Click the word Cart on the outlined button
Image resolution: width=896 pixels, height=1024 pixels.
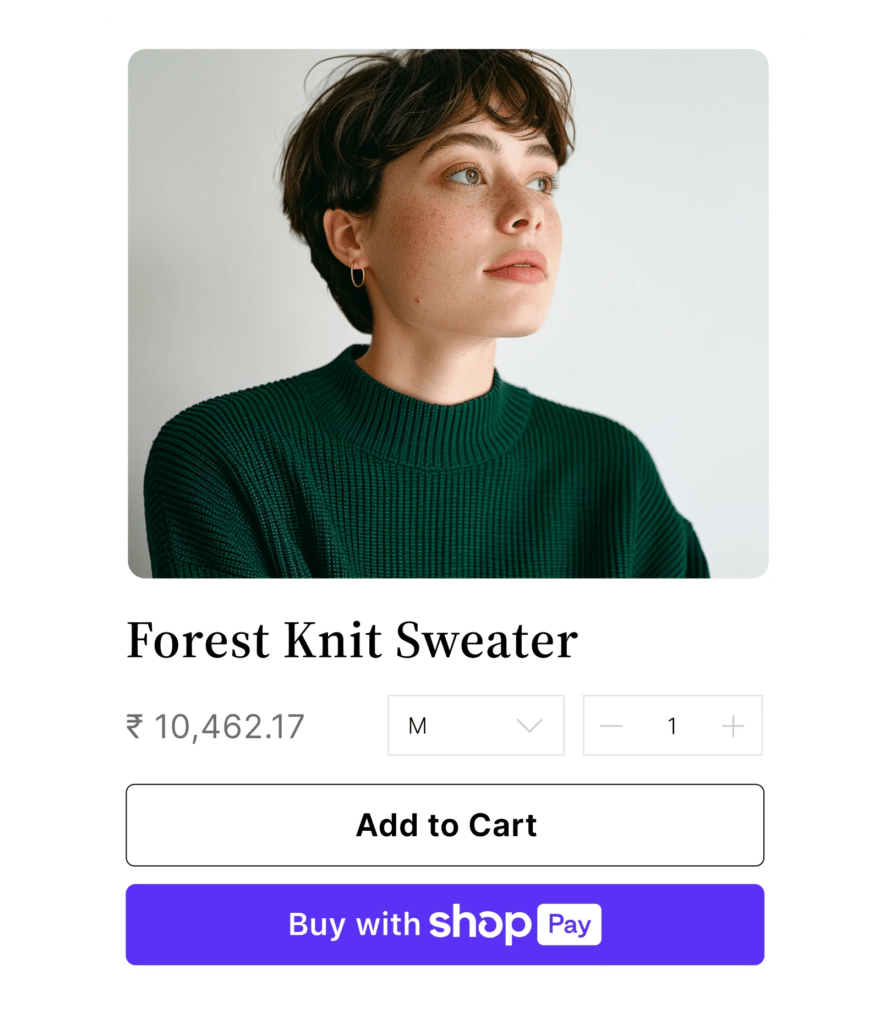pos(502,825)
